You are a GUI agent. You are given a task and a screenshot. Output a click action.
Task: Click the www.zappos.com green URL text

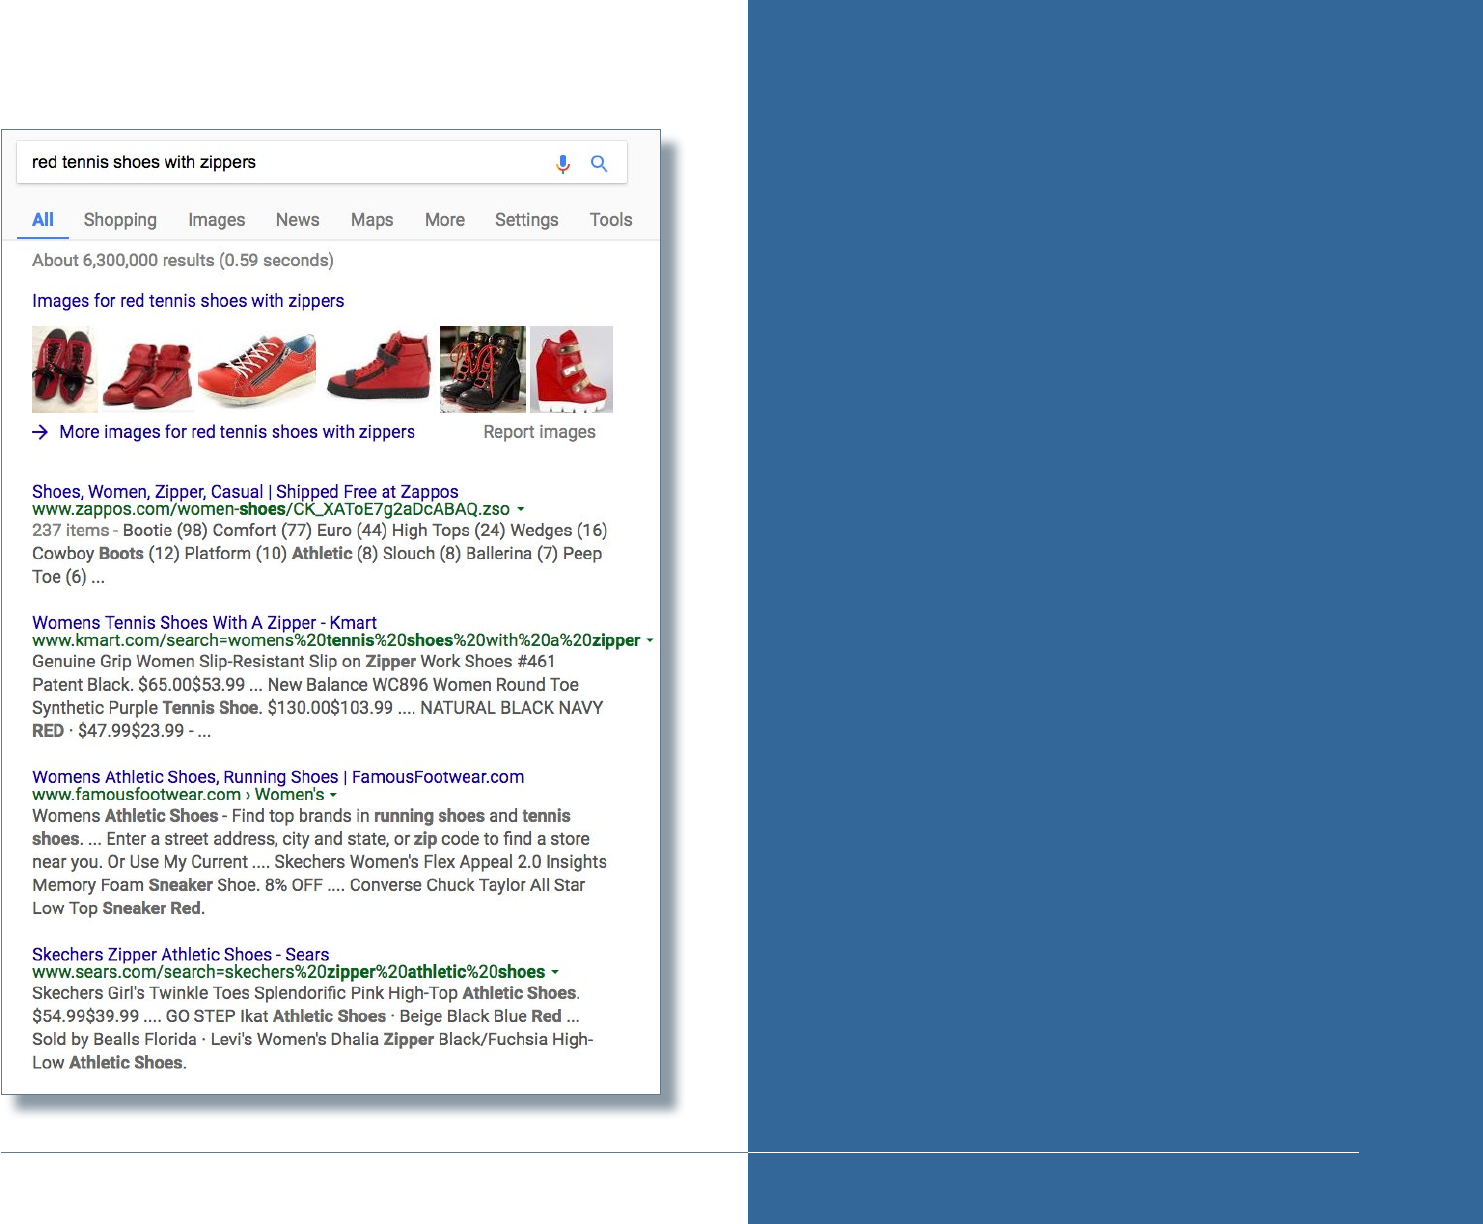[271, 509]
